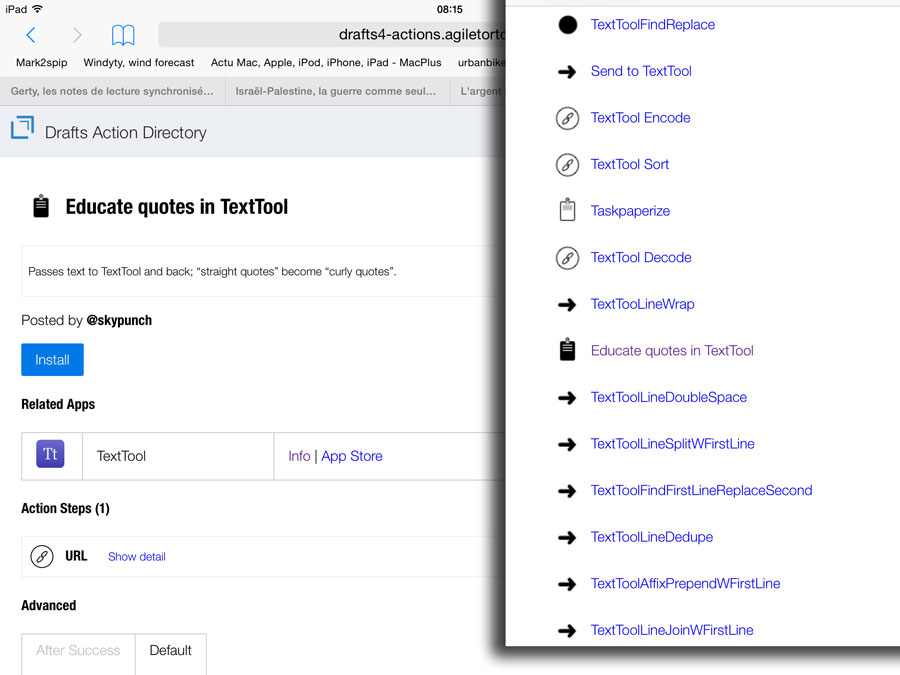The image size is (900, 675).
Task: Open Safari's bookmarks book icon
Action: click(x=123, y=35)
